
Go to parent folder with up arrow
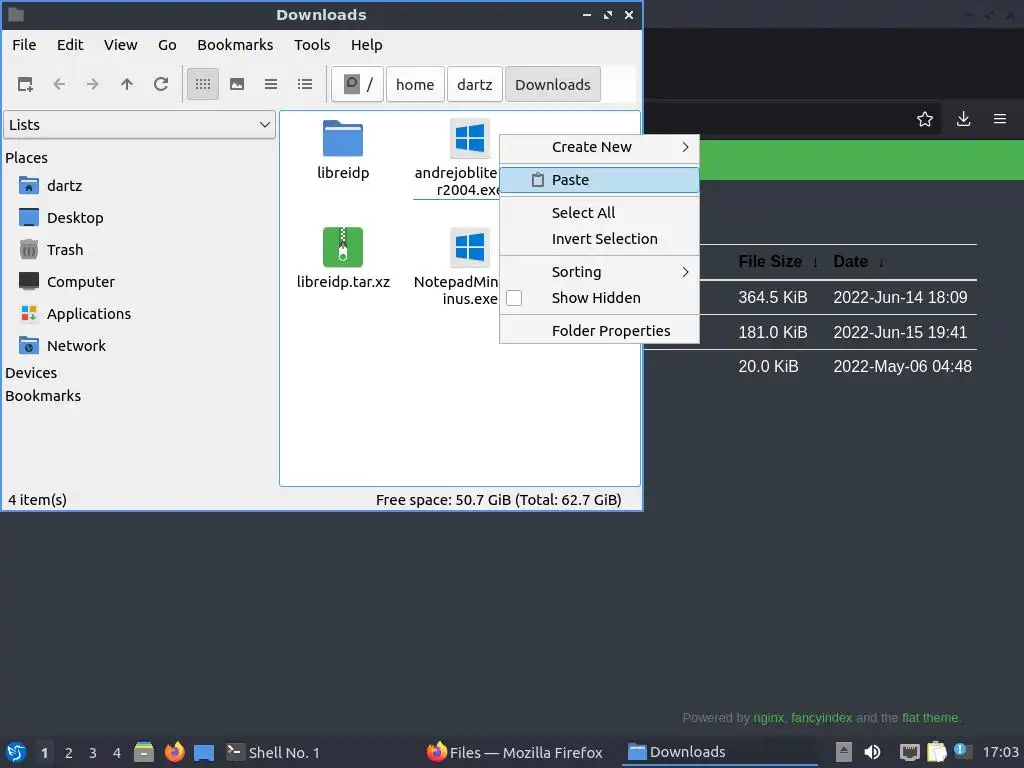pos(127,84)
